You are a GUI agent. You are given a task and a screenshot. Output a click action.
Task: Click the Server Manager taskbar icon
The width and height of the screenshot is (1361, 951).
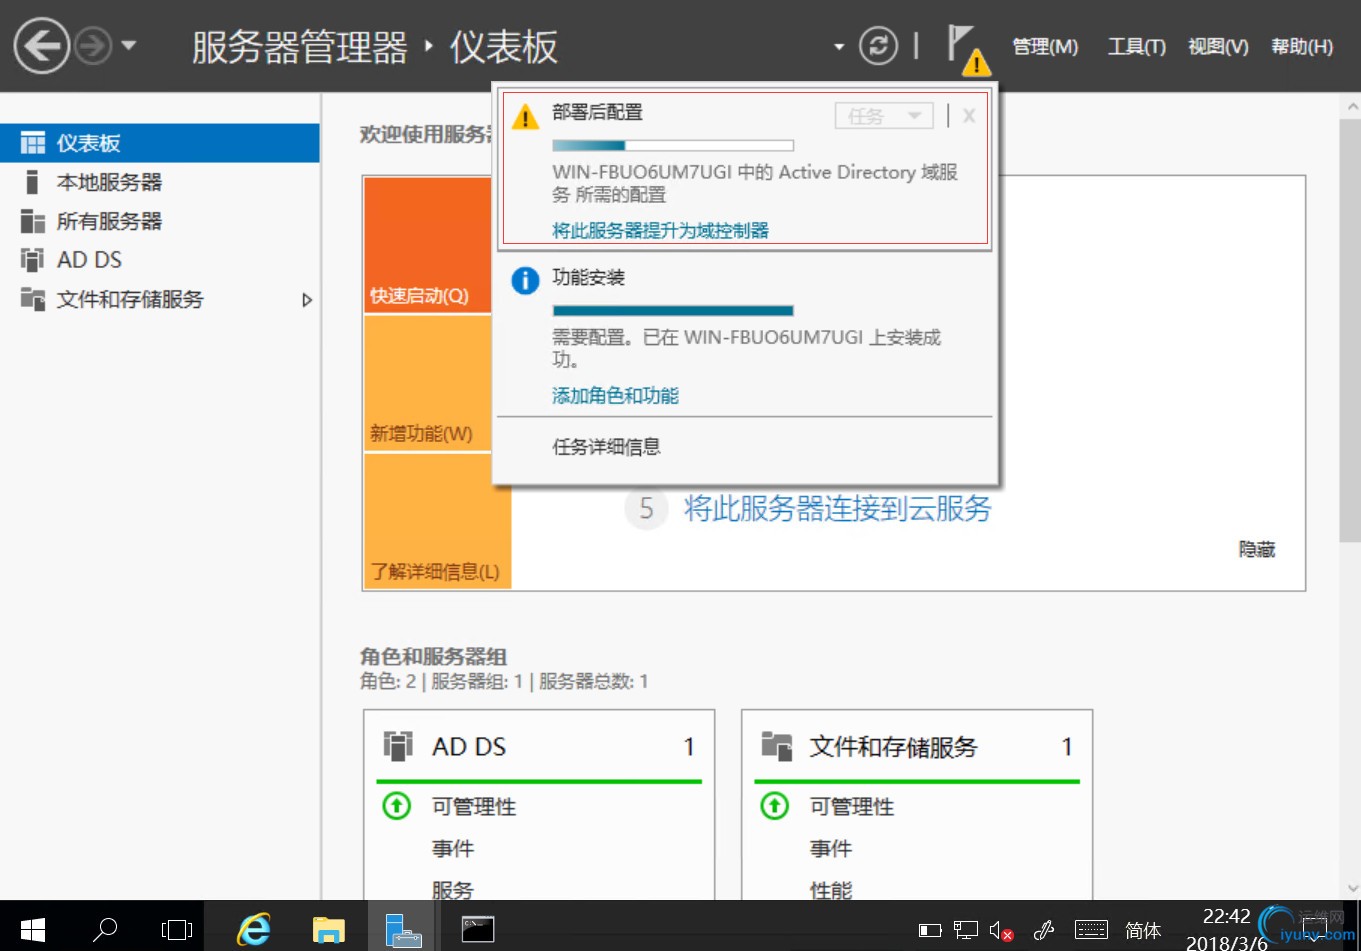coord(403,928)
